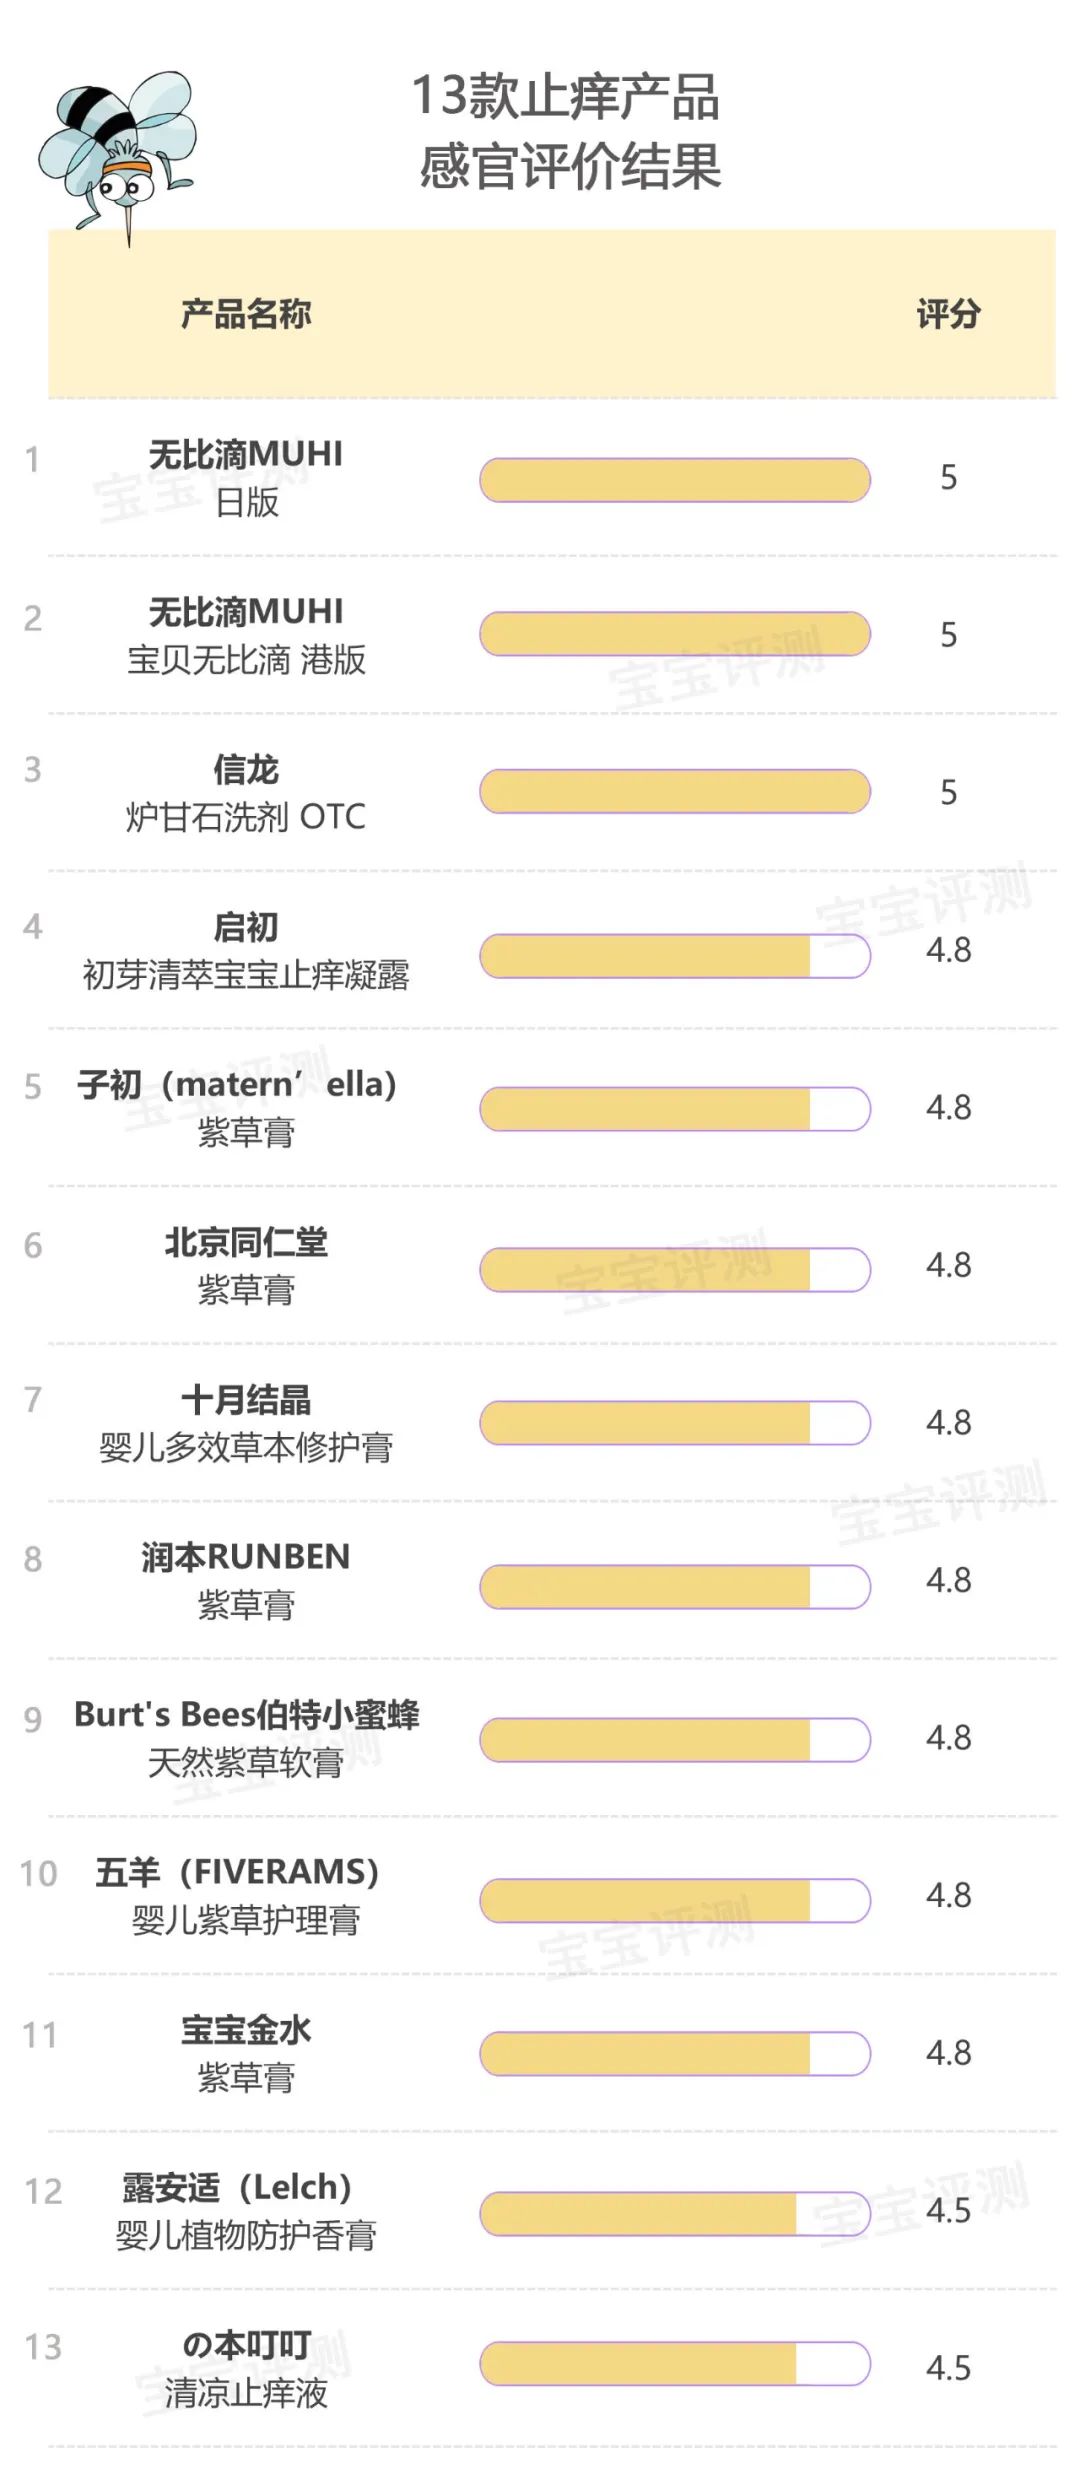1080x2485 pixels.
Task: Click the 评分 column header
Action: point(948,314)
